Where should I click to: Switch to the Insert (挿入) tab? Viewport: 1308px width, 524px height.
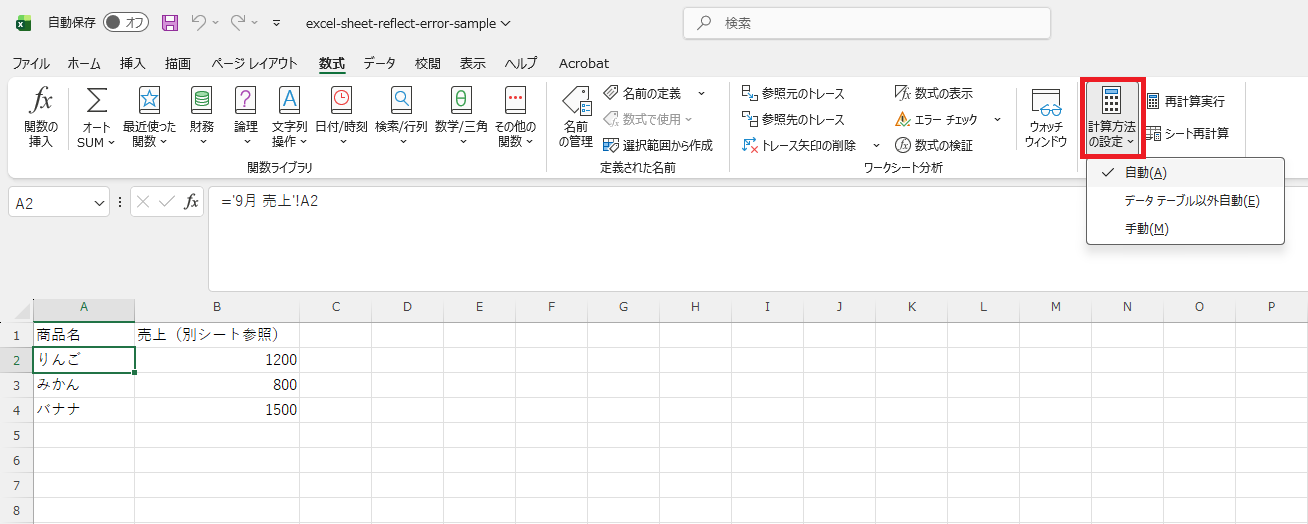(133, 63)
